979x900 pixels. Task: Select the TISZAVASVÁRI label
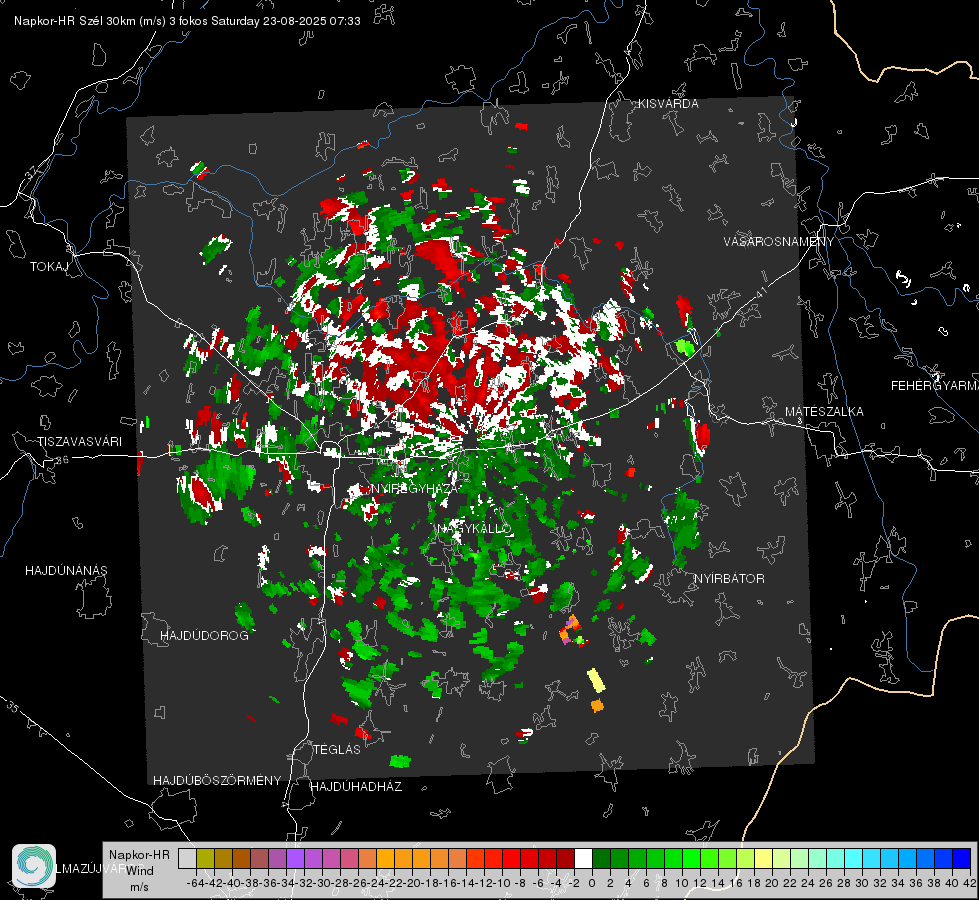tap(79, 442)
